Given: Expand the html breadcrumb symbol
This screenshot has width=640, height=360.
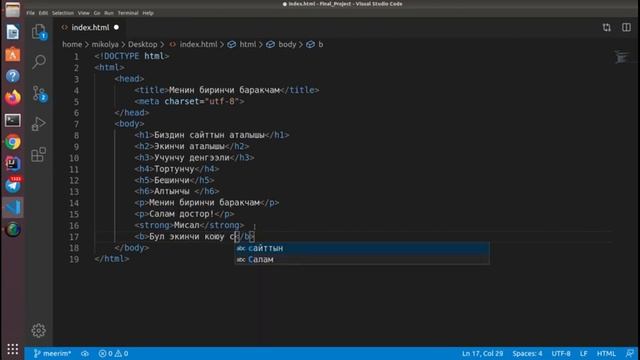Looking at the screenshot, I should click(x=242, y=44).
